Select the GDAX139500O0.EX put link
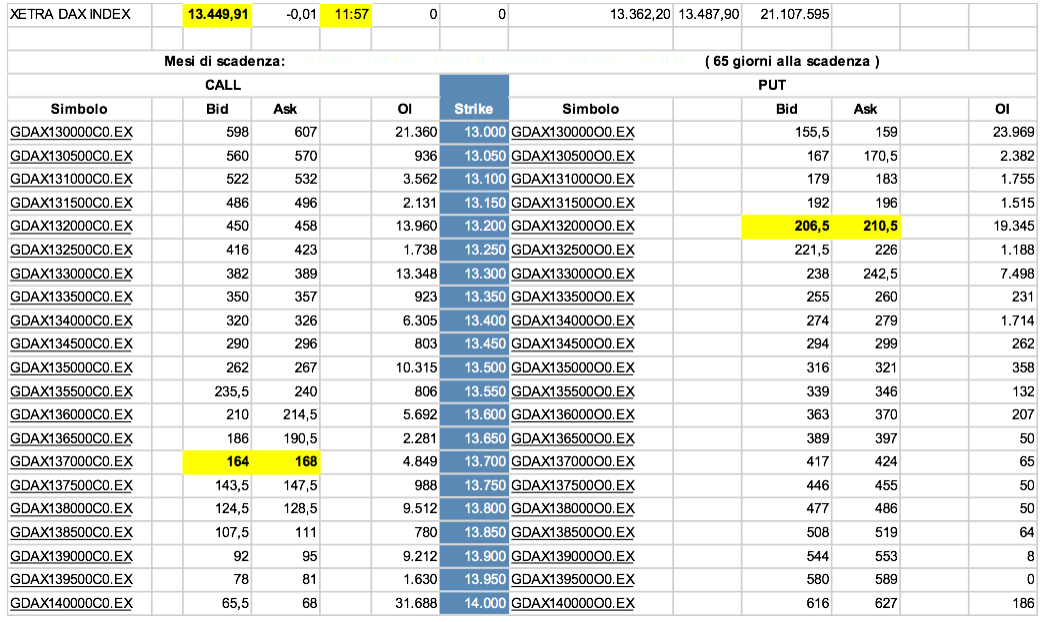The width and height of the screenshot is (1046, 622). 572,579
